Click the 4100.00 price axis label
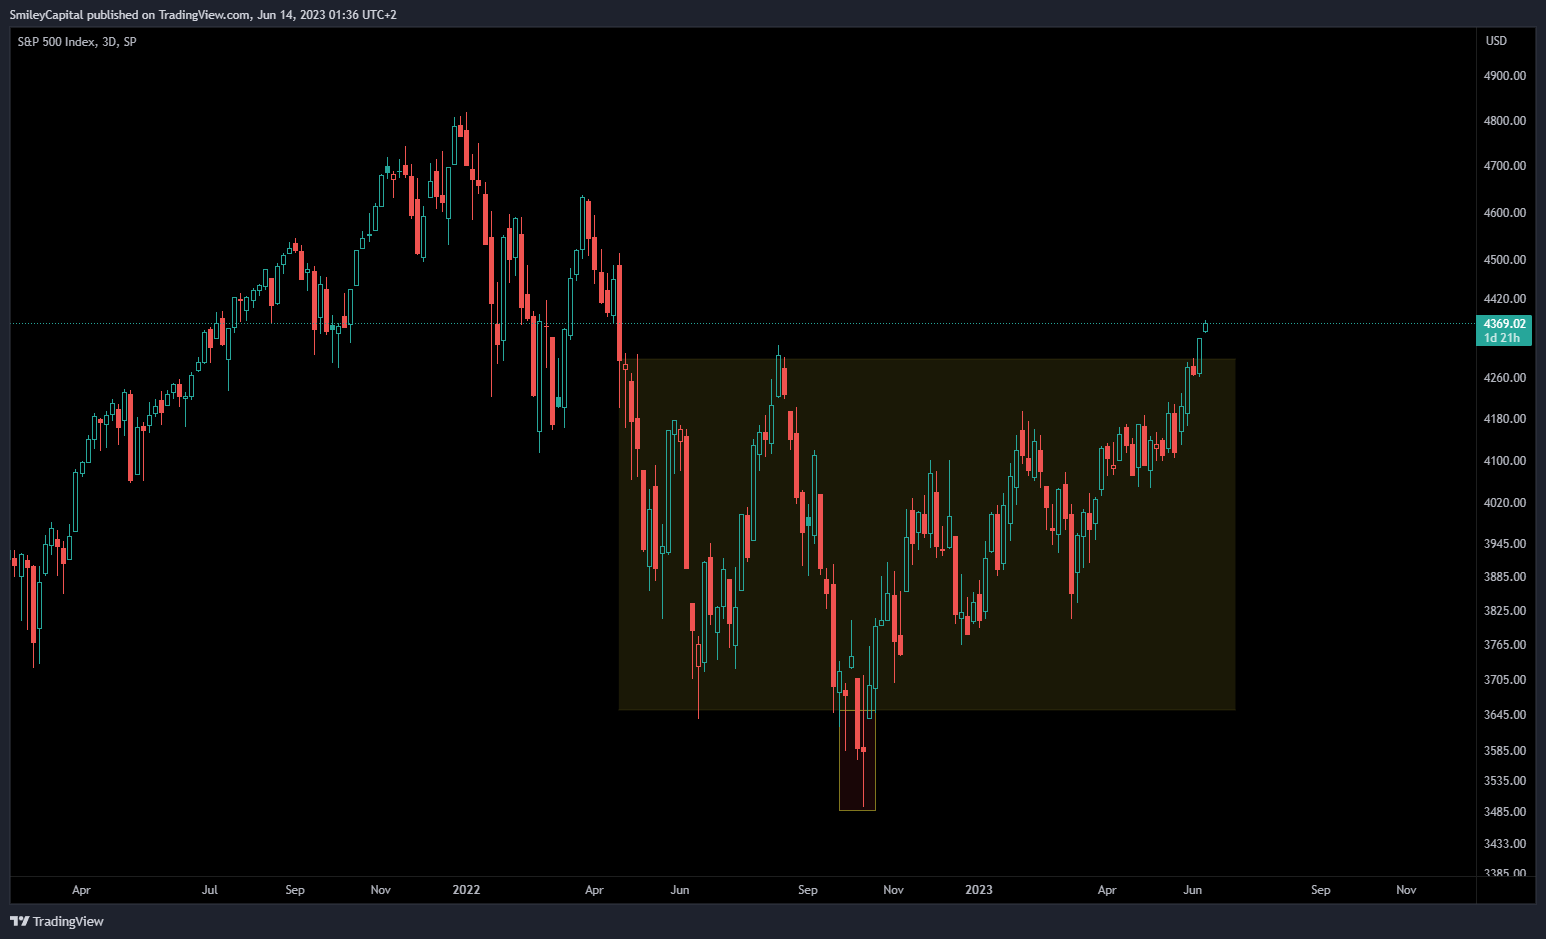This screenshot has height=939, width=1546. point(1505,461)
